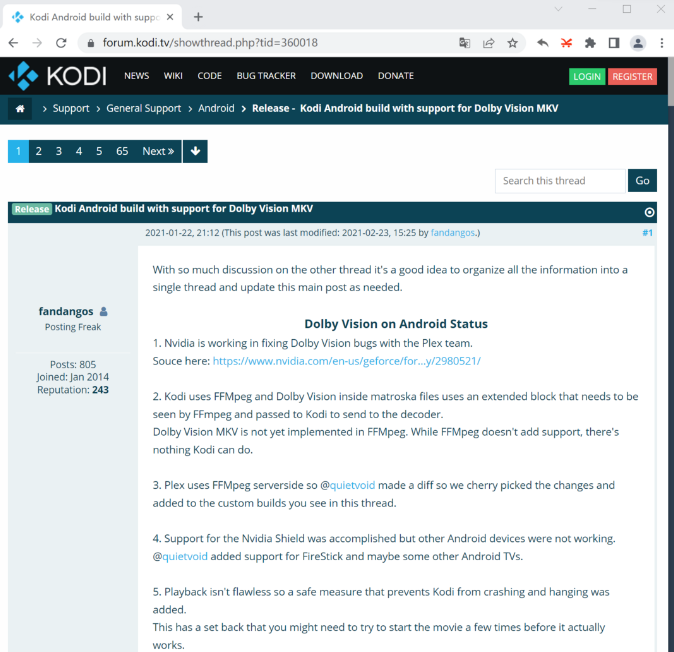The width and height of the screenshot is (674, 652).
Task: Jump to bottom with down-arrow button
Action: point(195,151)
